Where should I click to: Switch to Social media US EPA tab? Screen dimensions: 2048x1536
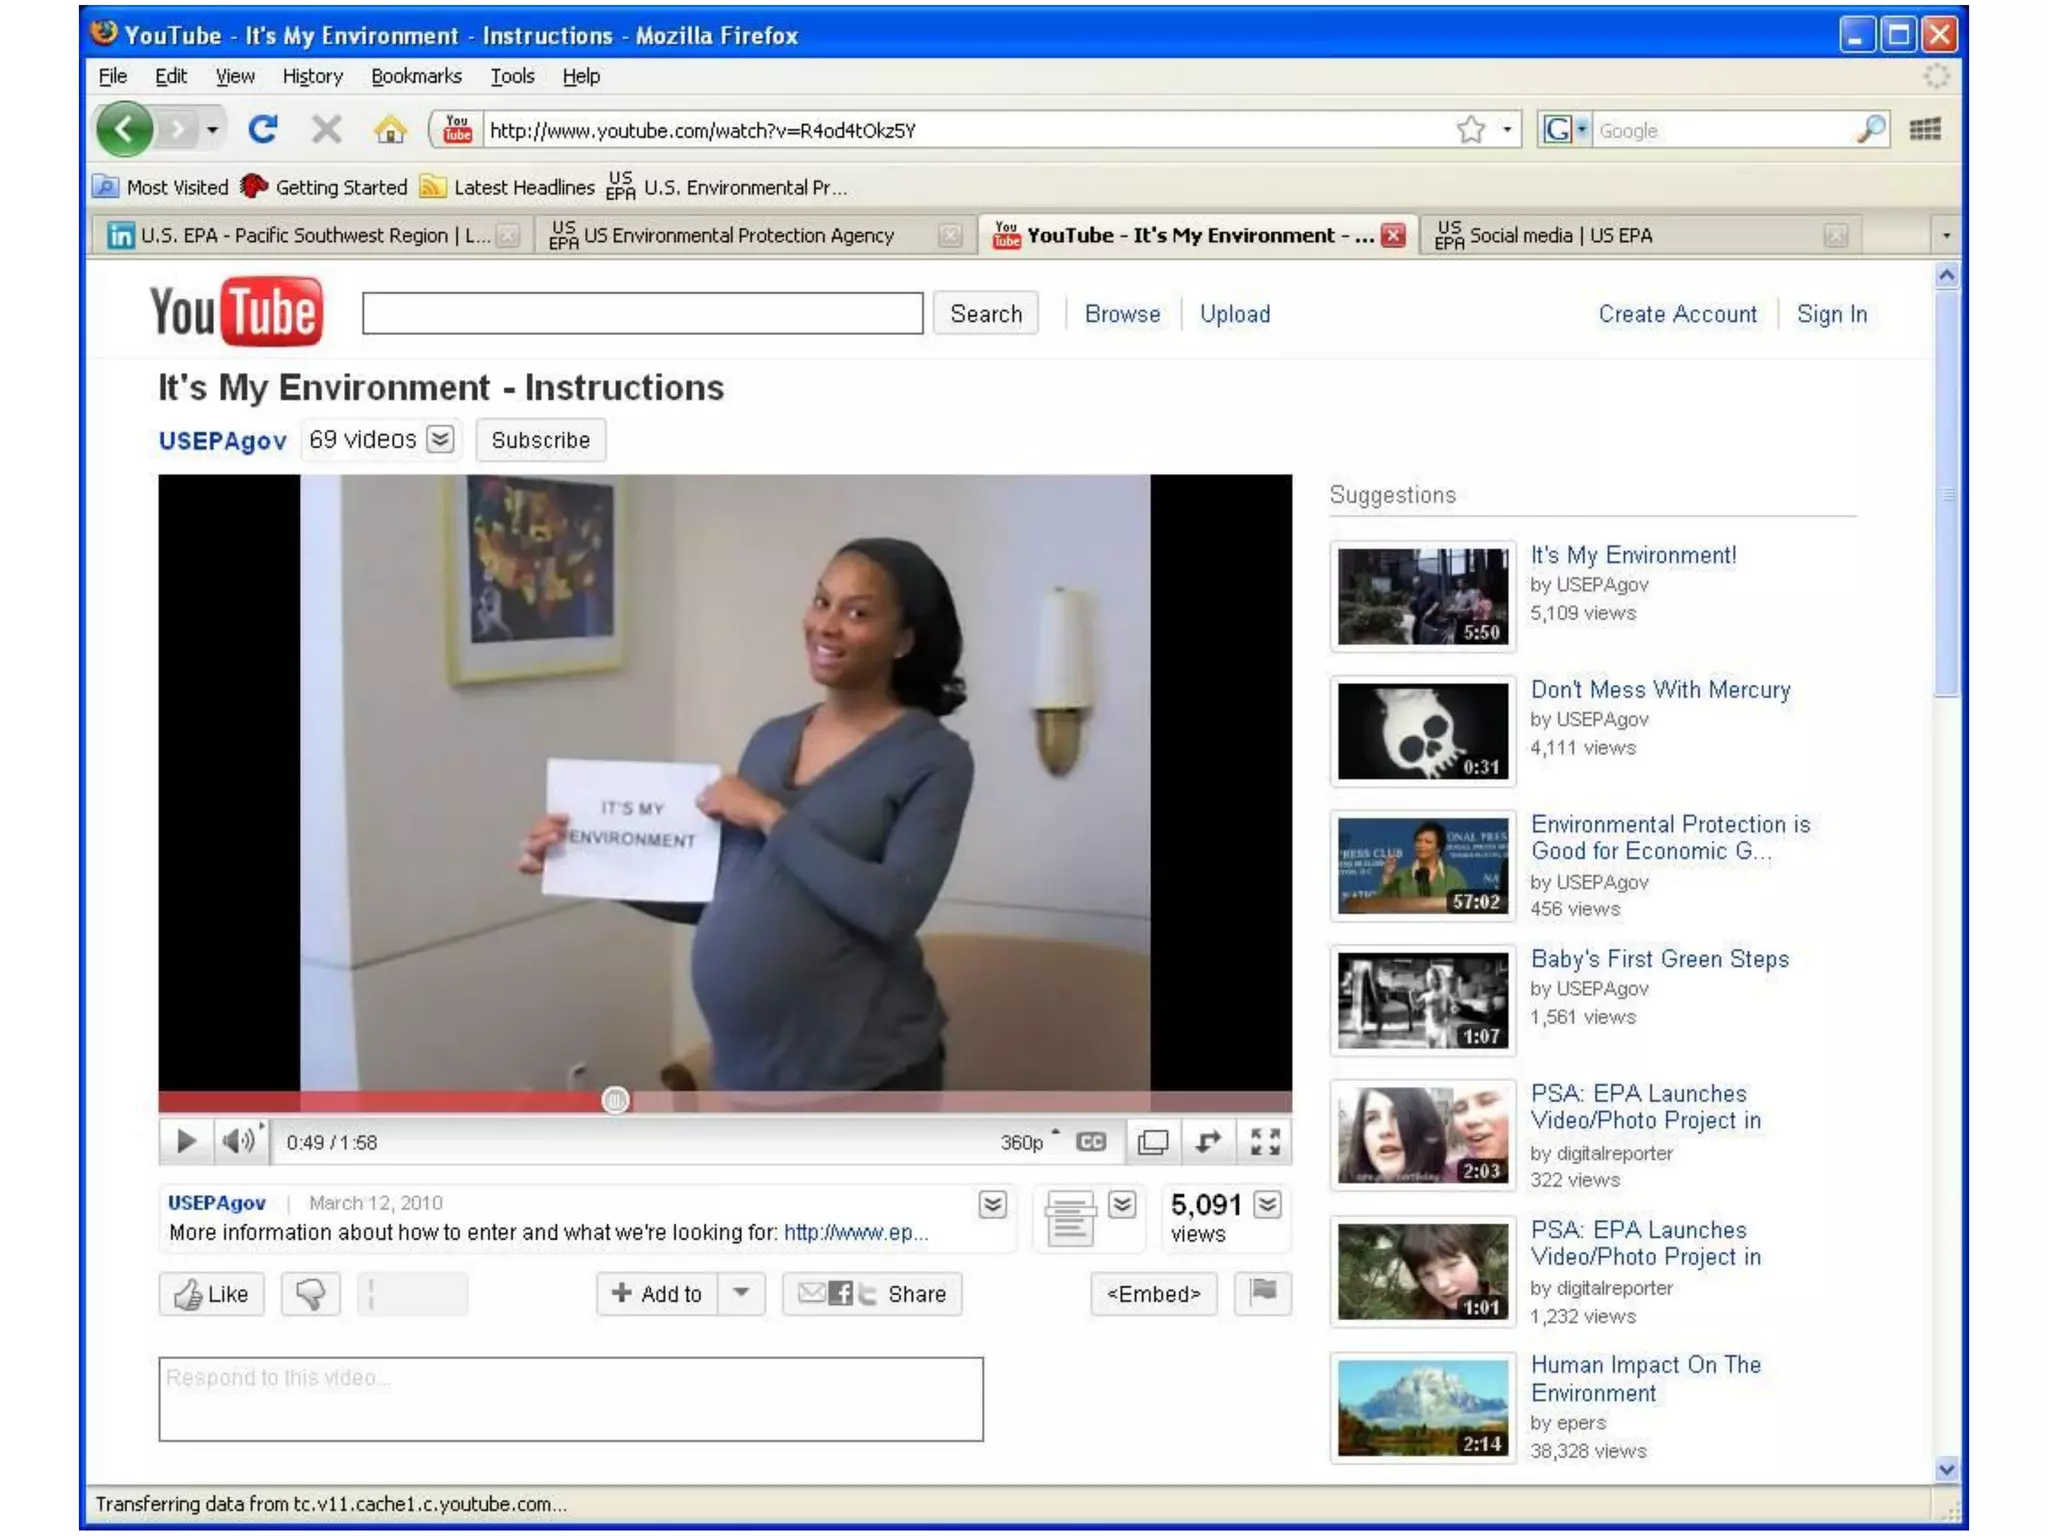click(1560, 235)
